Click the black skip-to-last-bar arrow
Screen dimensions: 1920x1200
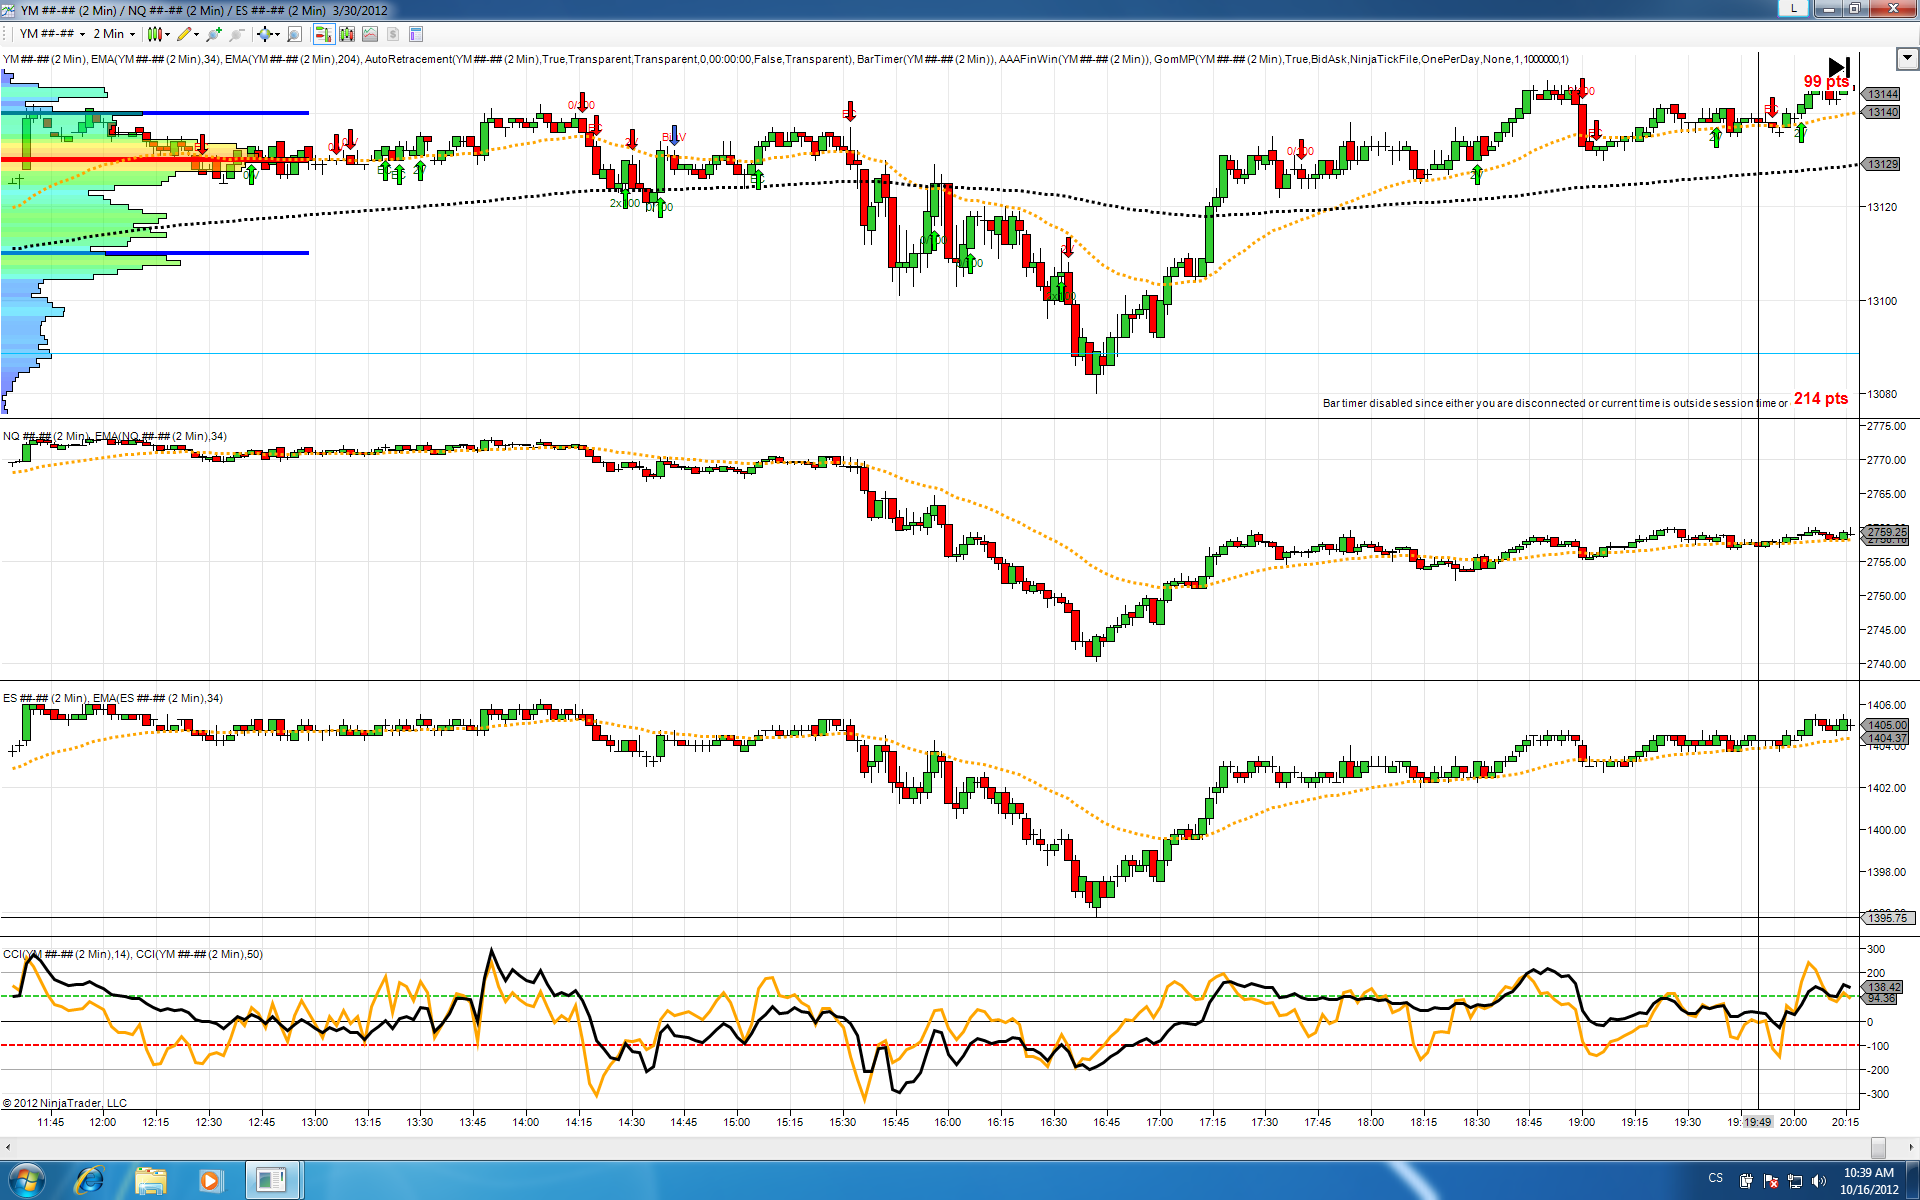pyautogui.click(x=1839, y=67)
